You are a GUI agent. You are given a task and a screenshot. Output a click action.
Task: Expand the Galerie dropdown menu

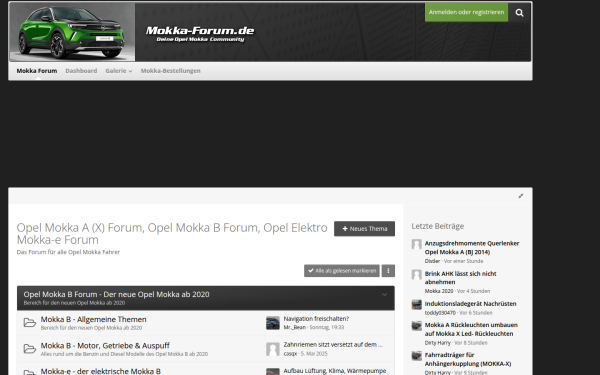(x=119, y=71)
